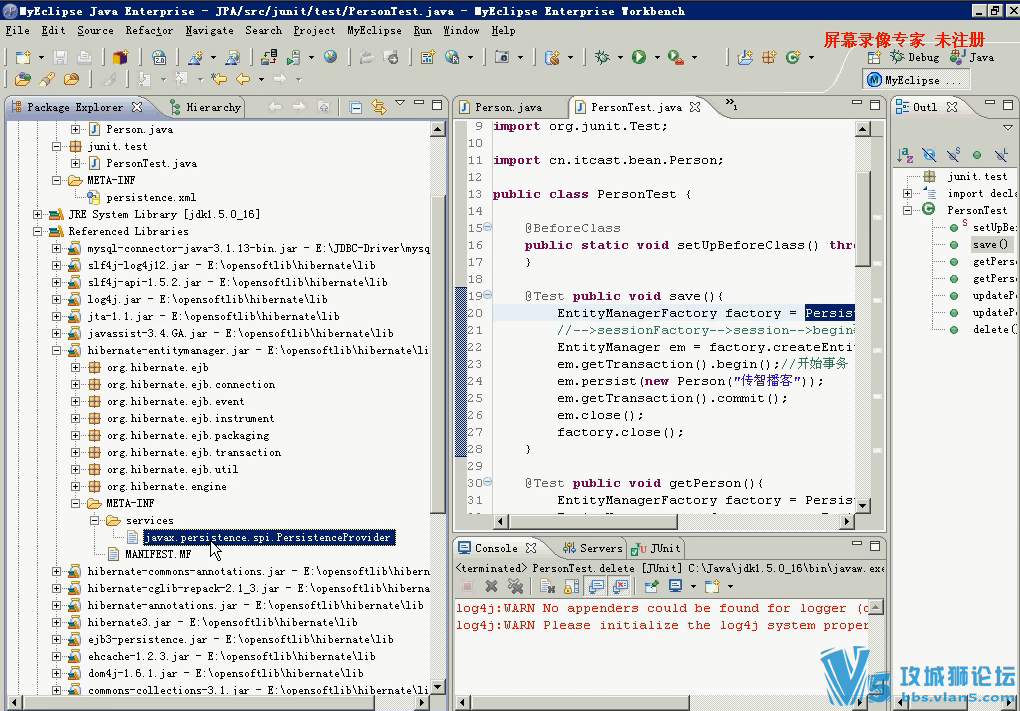Viewport: 1020px width, 711px height.
Task: Toggle Hide Static Members in Outline
Action: point(953,155)
